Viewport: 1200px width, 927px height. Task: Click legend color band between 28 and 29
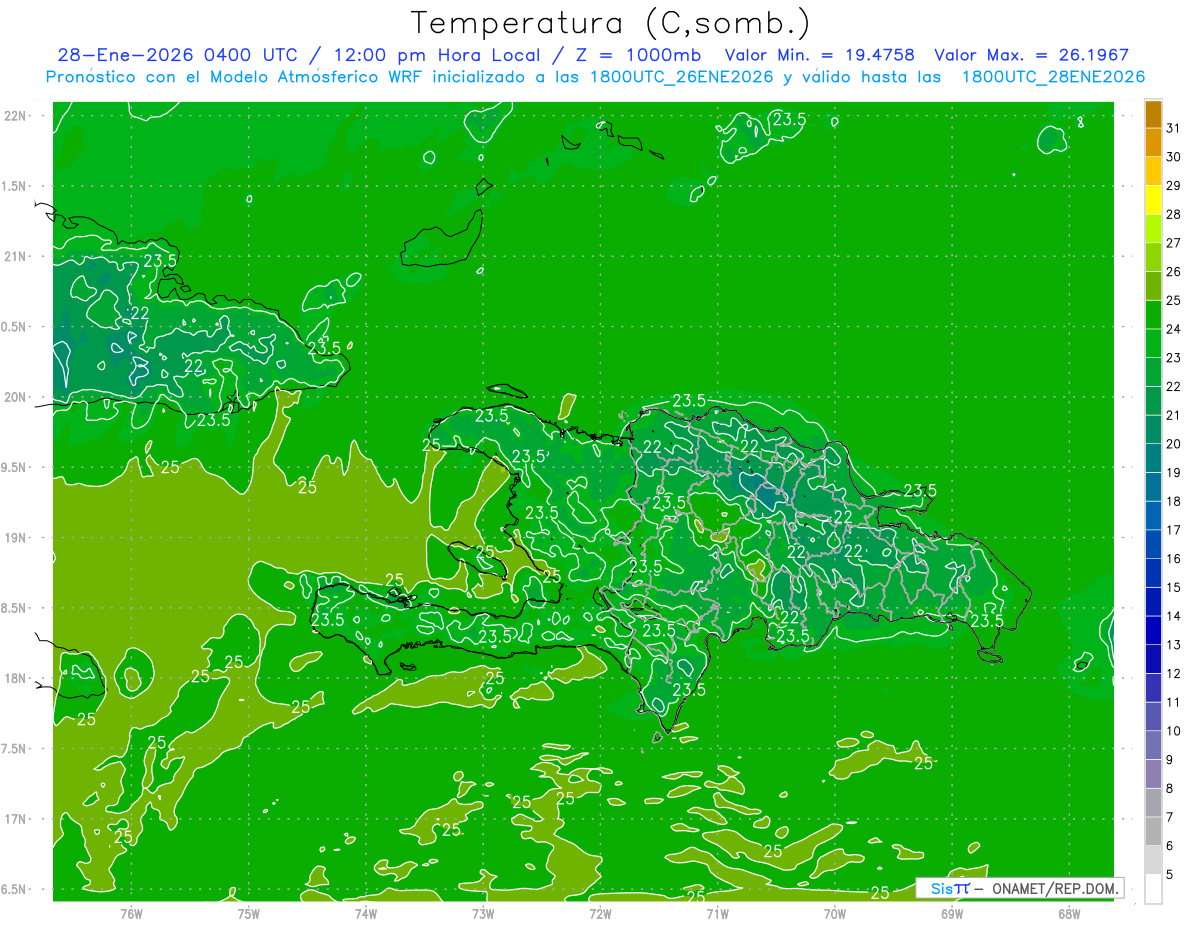point(1153,200)
